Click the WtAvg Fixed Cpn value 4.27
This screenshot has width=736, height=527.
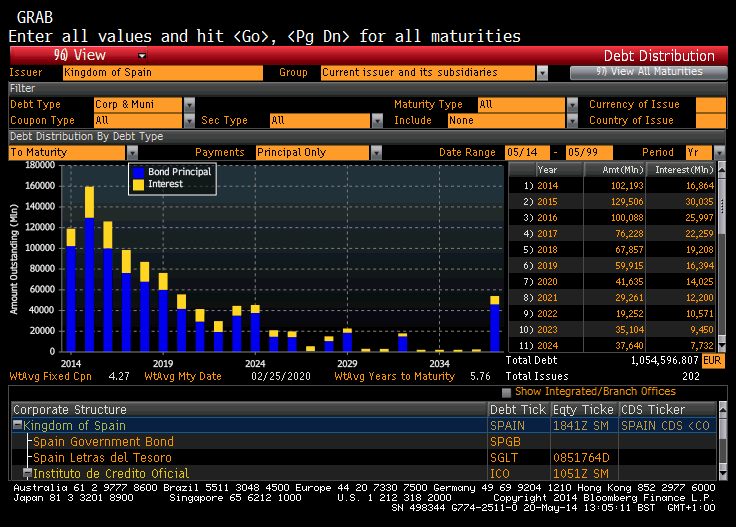click(x=119, y=376)
